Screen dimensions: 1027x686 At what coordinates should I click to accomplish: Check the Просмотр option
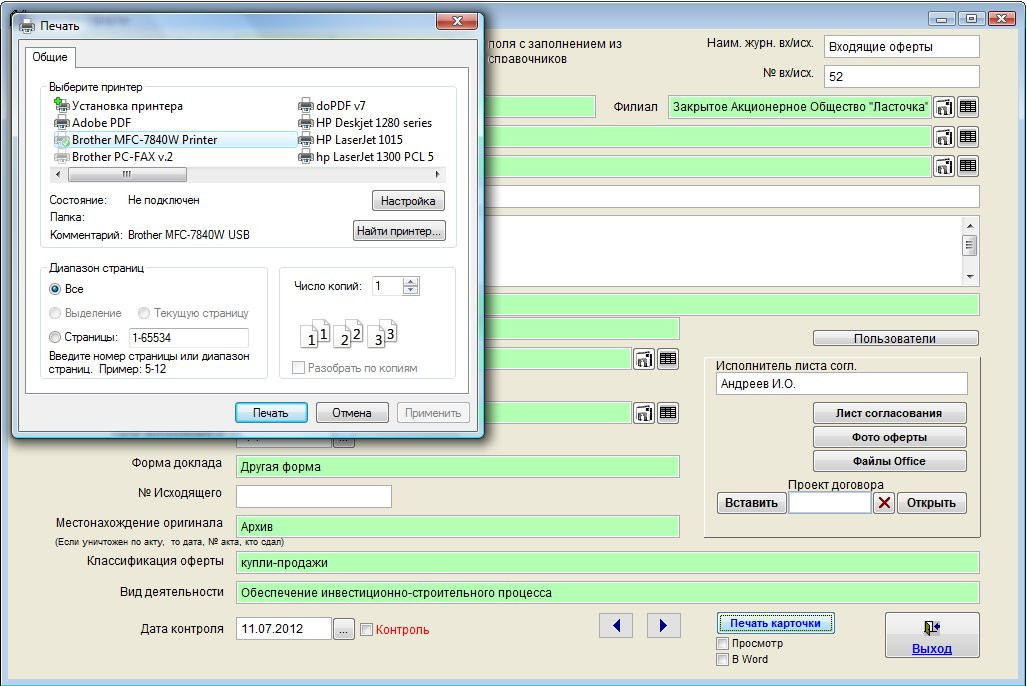click(723, 644)
